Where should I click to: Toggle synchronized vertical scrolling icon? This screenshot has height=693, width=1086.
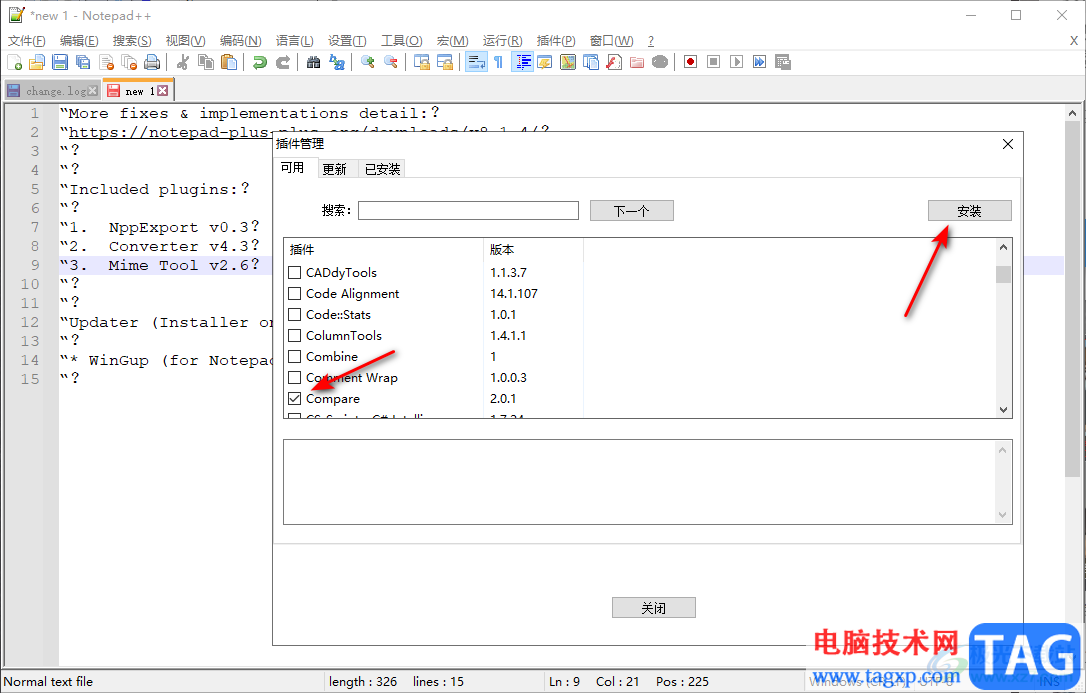coord(422,62)
